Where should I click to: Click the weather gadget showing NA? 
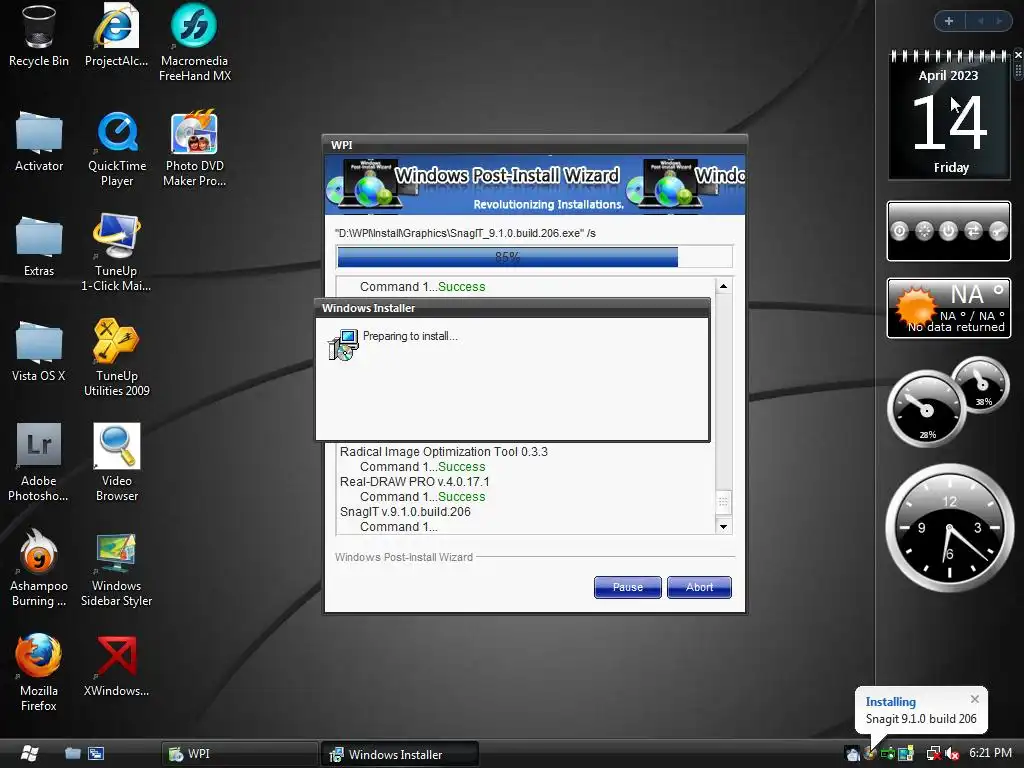[x=949, y=308]
